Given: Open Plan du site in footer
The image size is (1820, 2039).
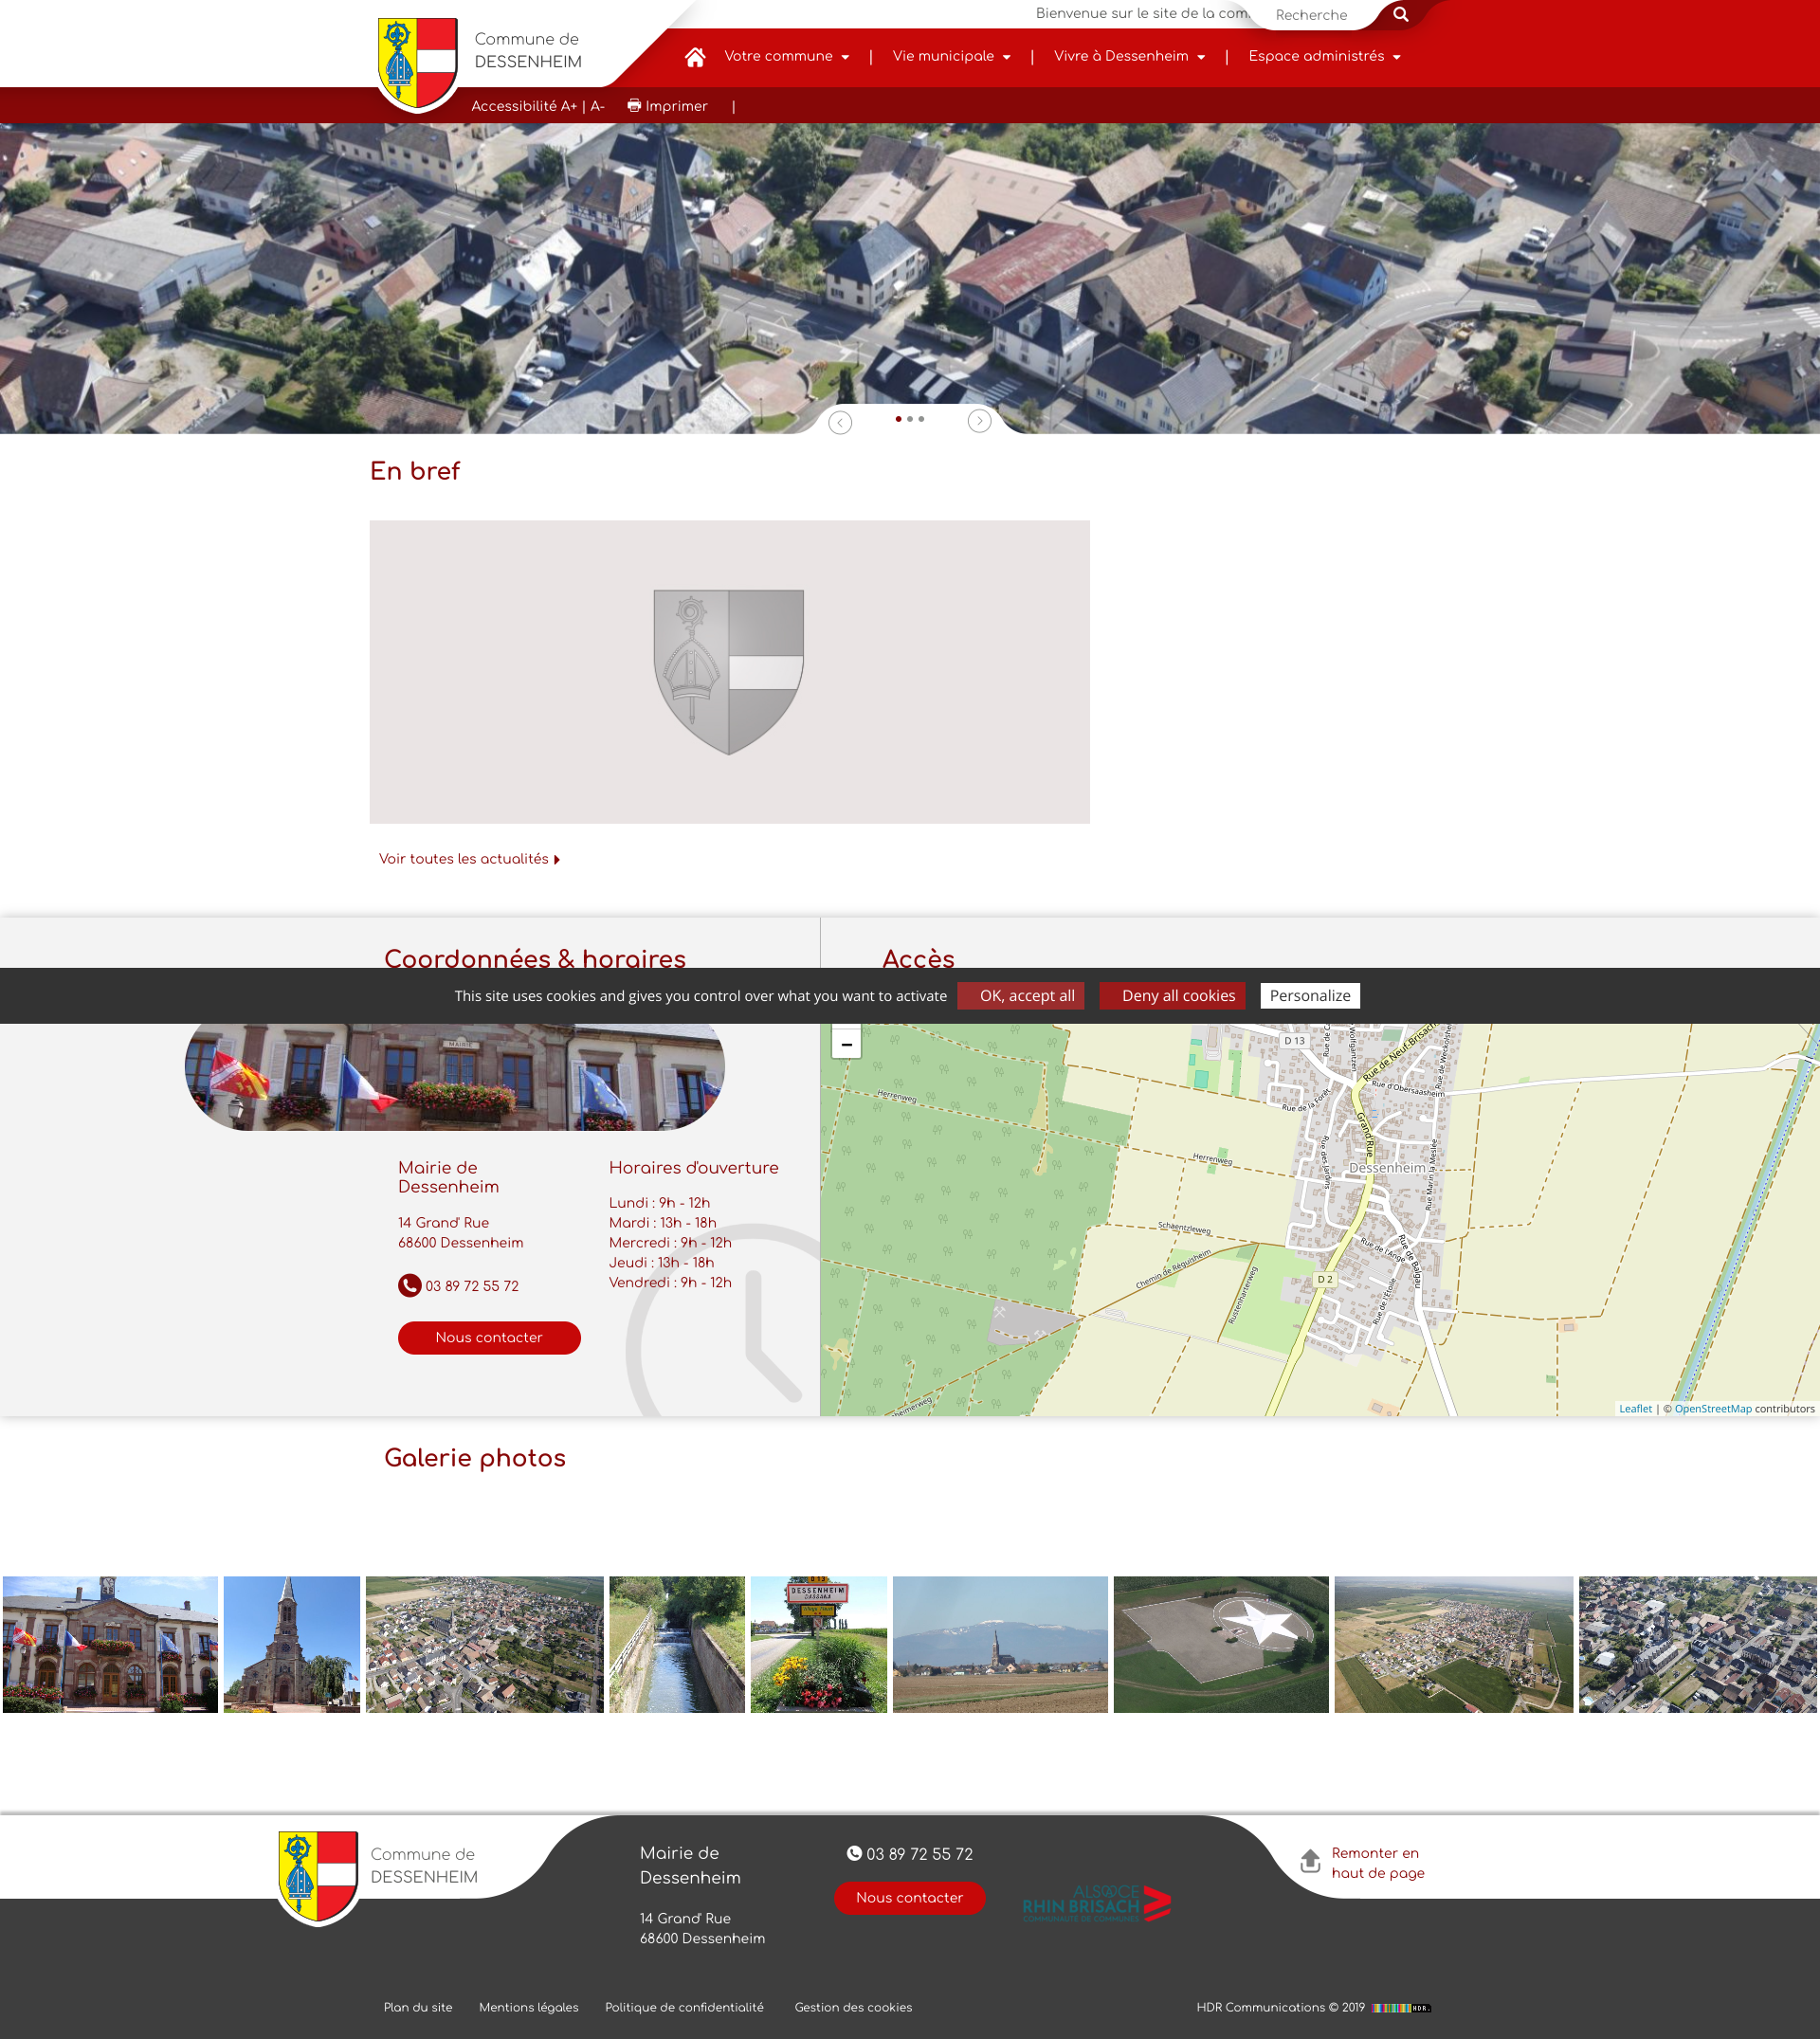Looking at the screenshot, I should point(418,2007).
